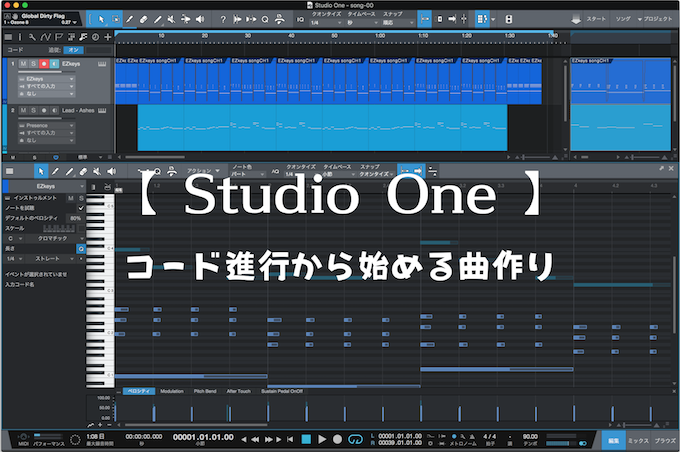Solo the Lead - Ashes track
Screen dimensions: 680x452
click(x=33, y=111)
